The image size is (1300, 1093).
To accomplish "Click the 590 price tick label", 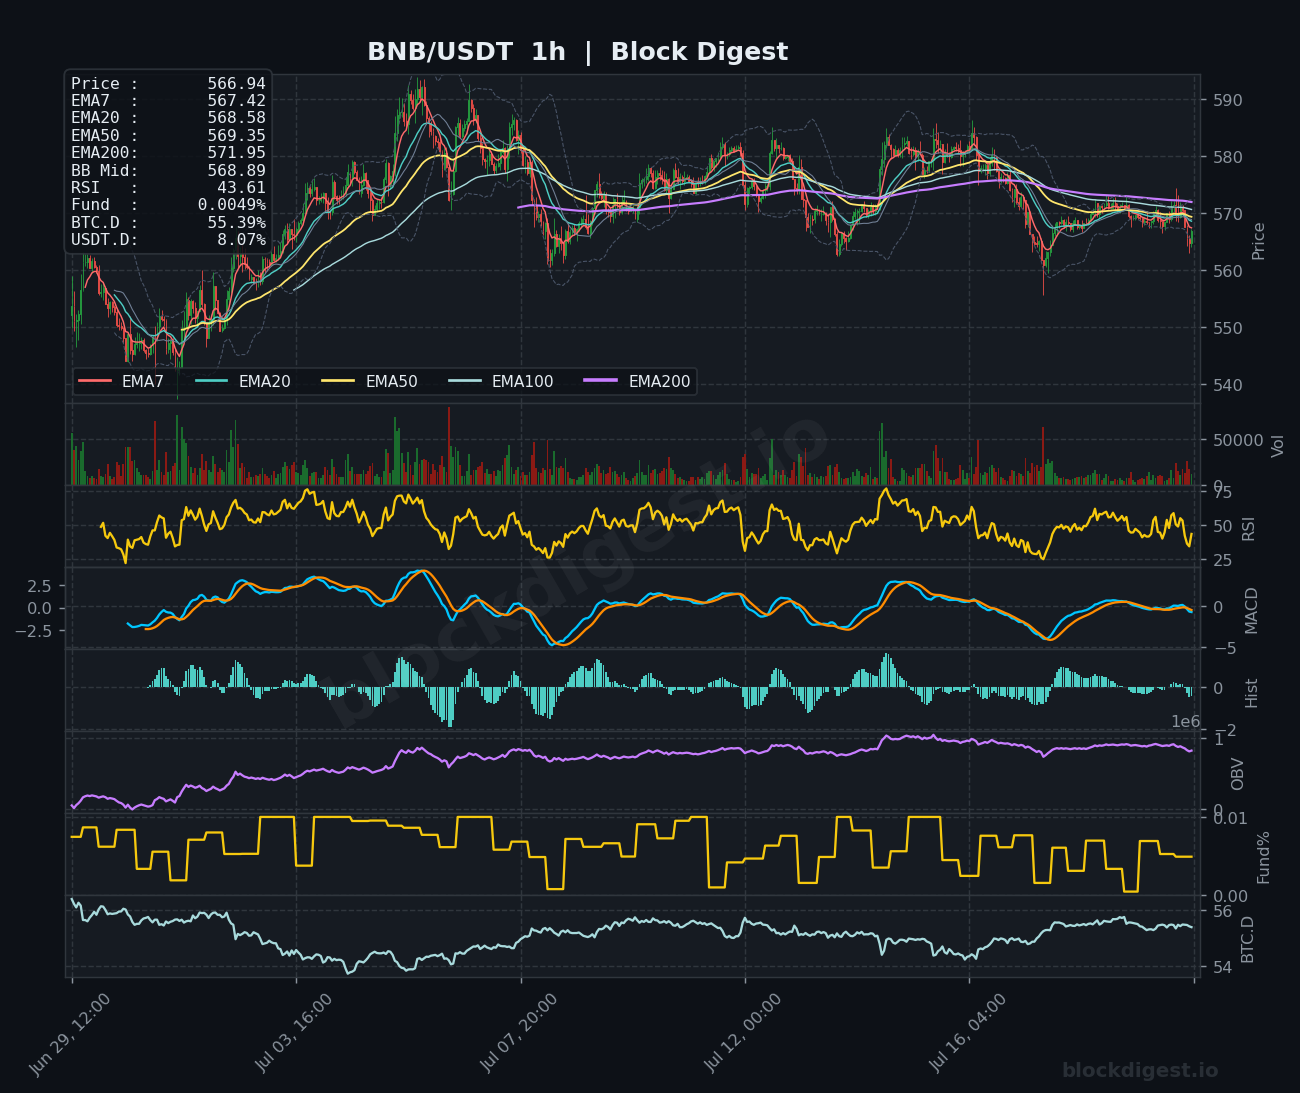I will [1226, 100].
